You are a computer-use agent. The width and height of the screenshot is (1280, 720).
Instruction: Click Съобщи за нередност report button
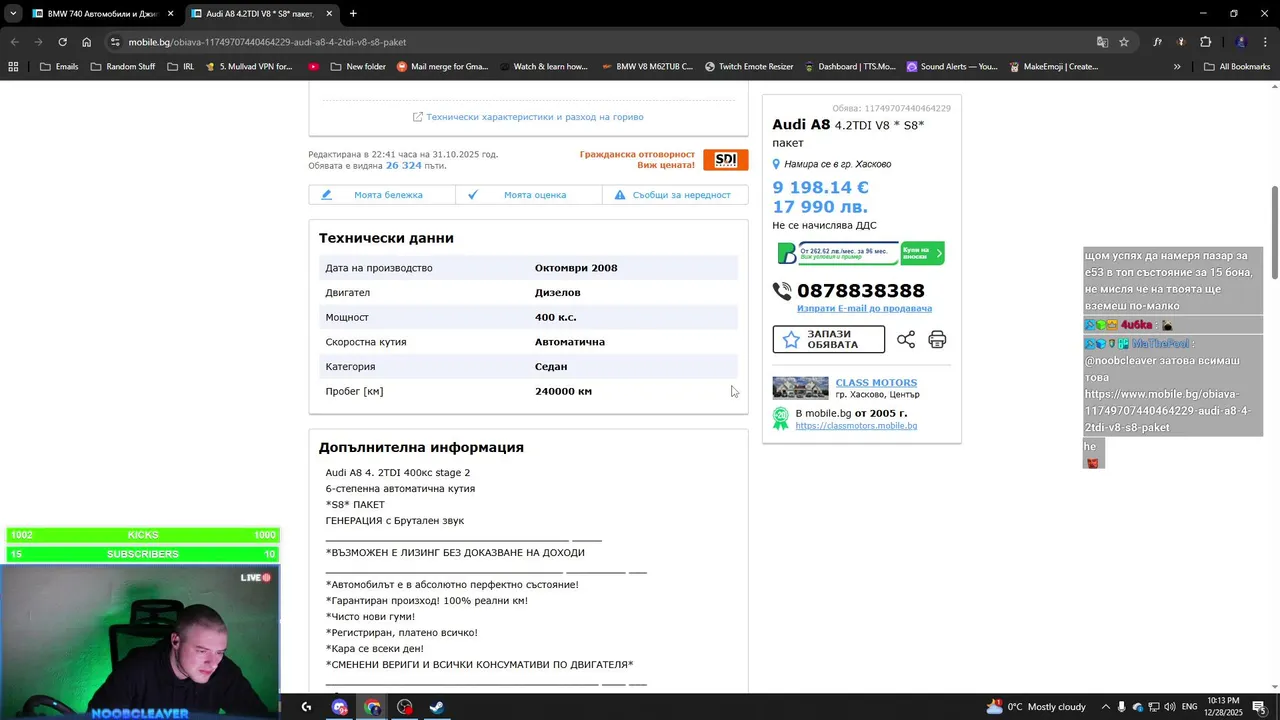pyautogui.click(x=675, y=195)
